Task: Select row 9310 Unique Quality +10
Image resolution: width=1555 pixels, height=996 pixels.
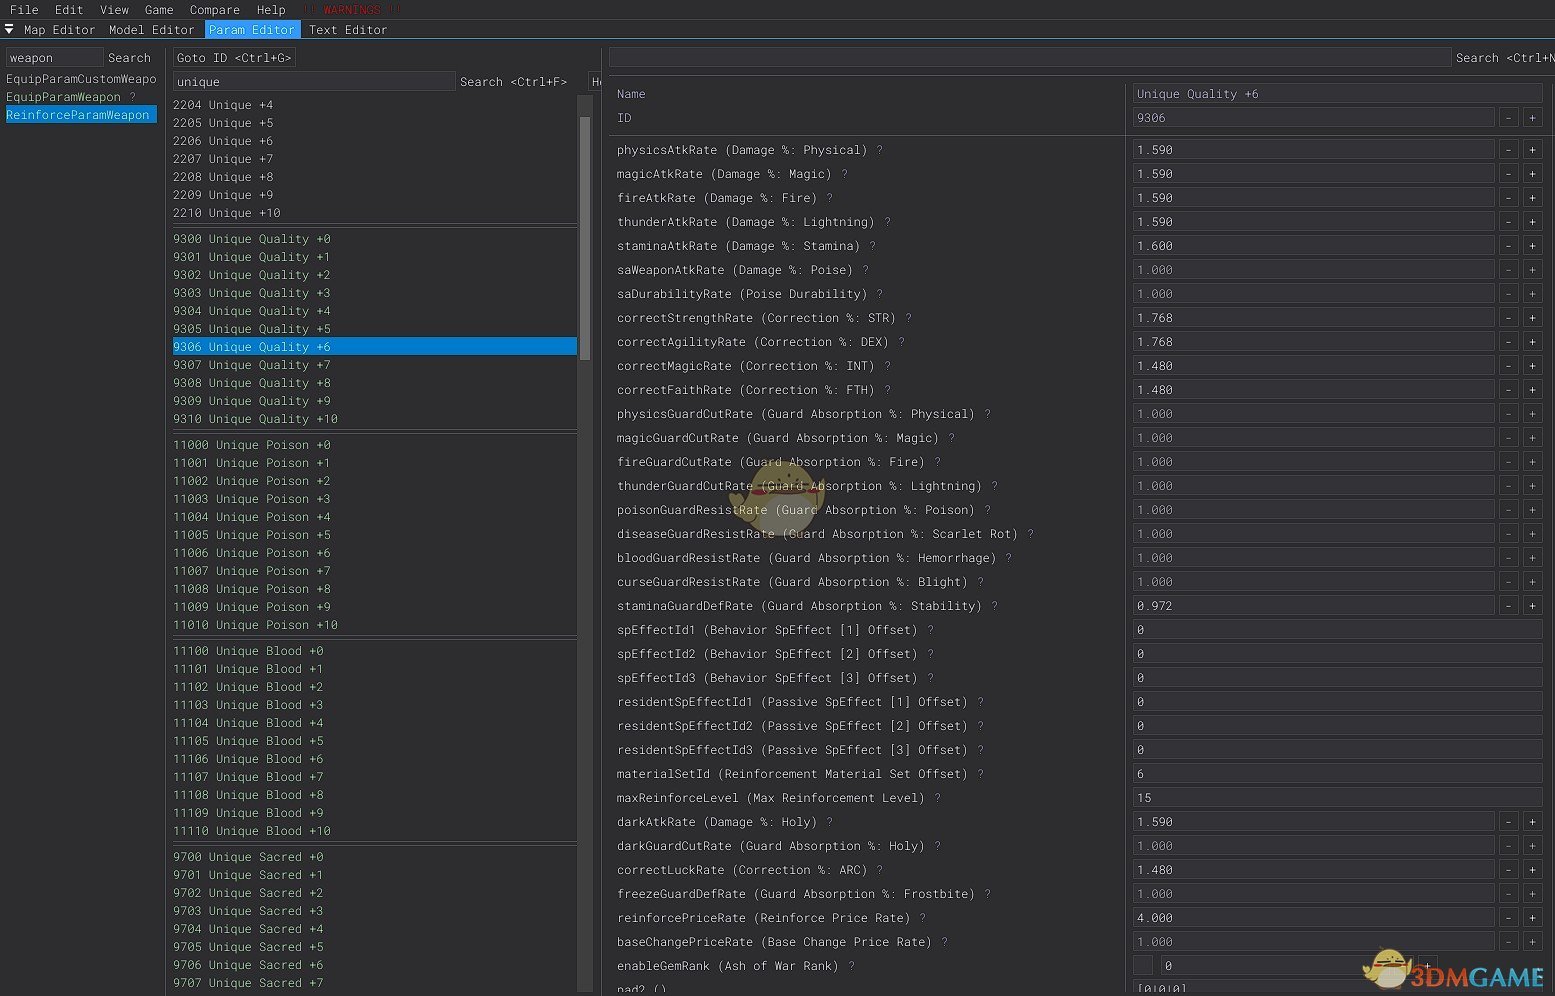Action: click(x=375, y=419)
